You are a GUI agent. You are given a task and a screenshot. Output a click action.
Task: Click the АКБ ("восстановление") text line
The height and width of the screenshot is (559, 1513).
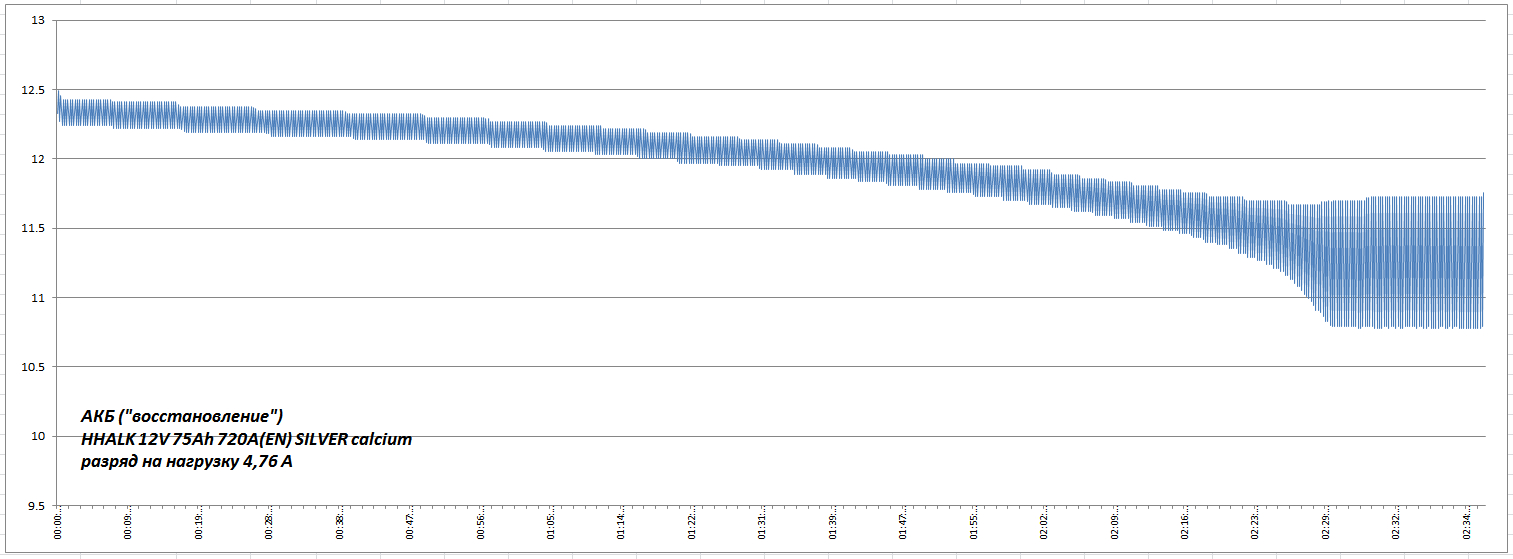coord(182,415)
